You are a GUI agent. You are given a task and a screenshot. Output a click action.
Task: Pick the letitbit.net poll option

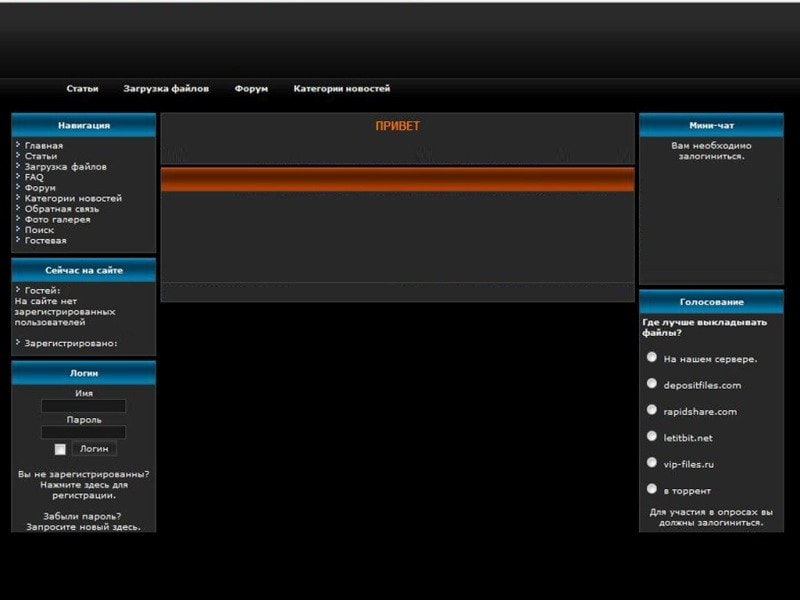click(652, 436)
